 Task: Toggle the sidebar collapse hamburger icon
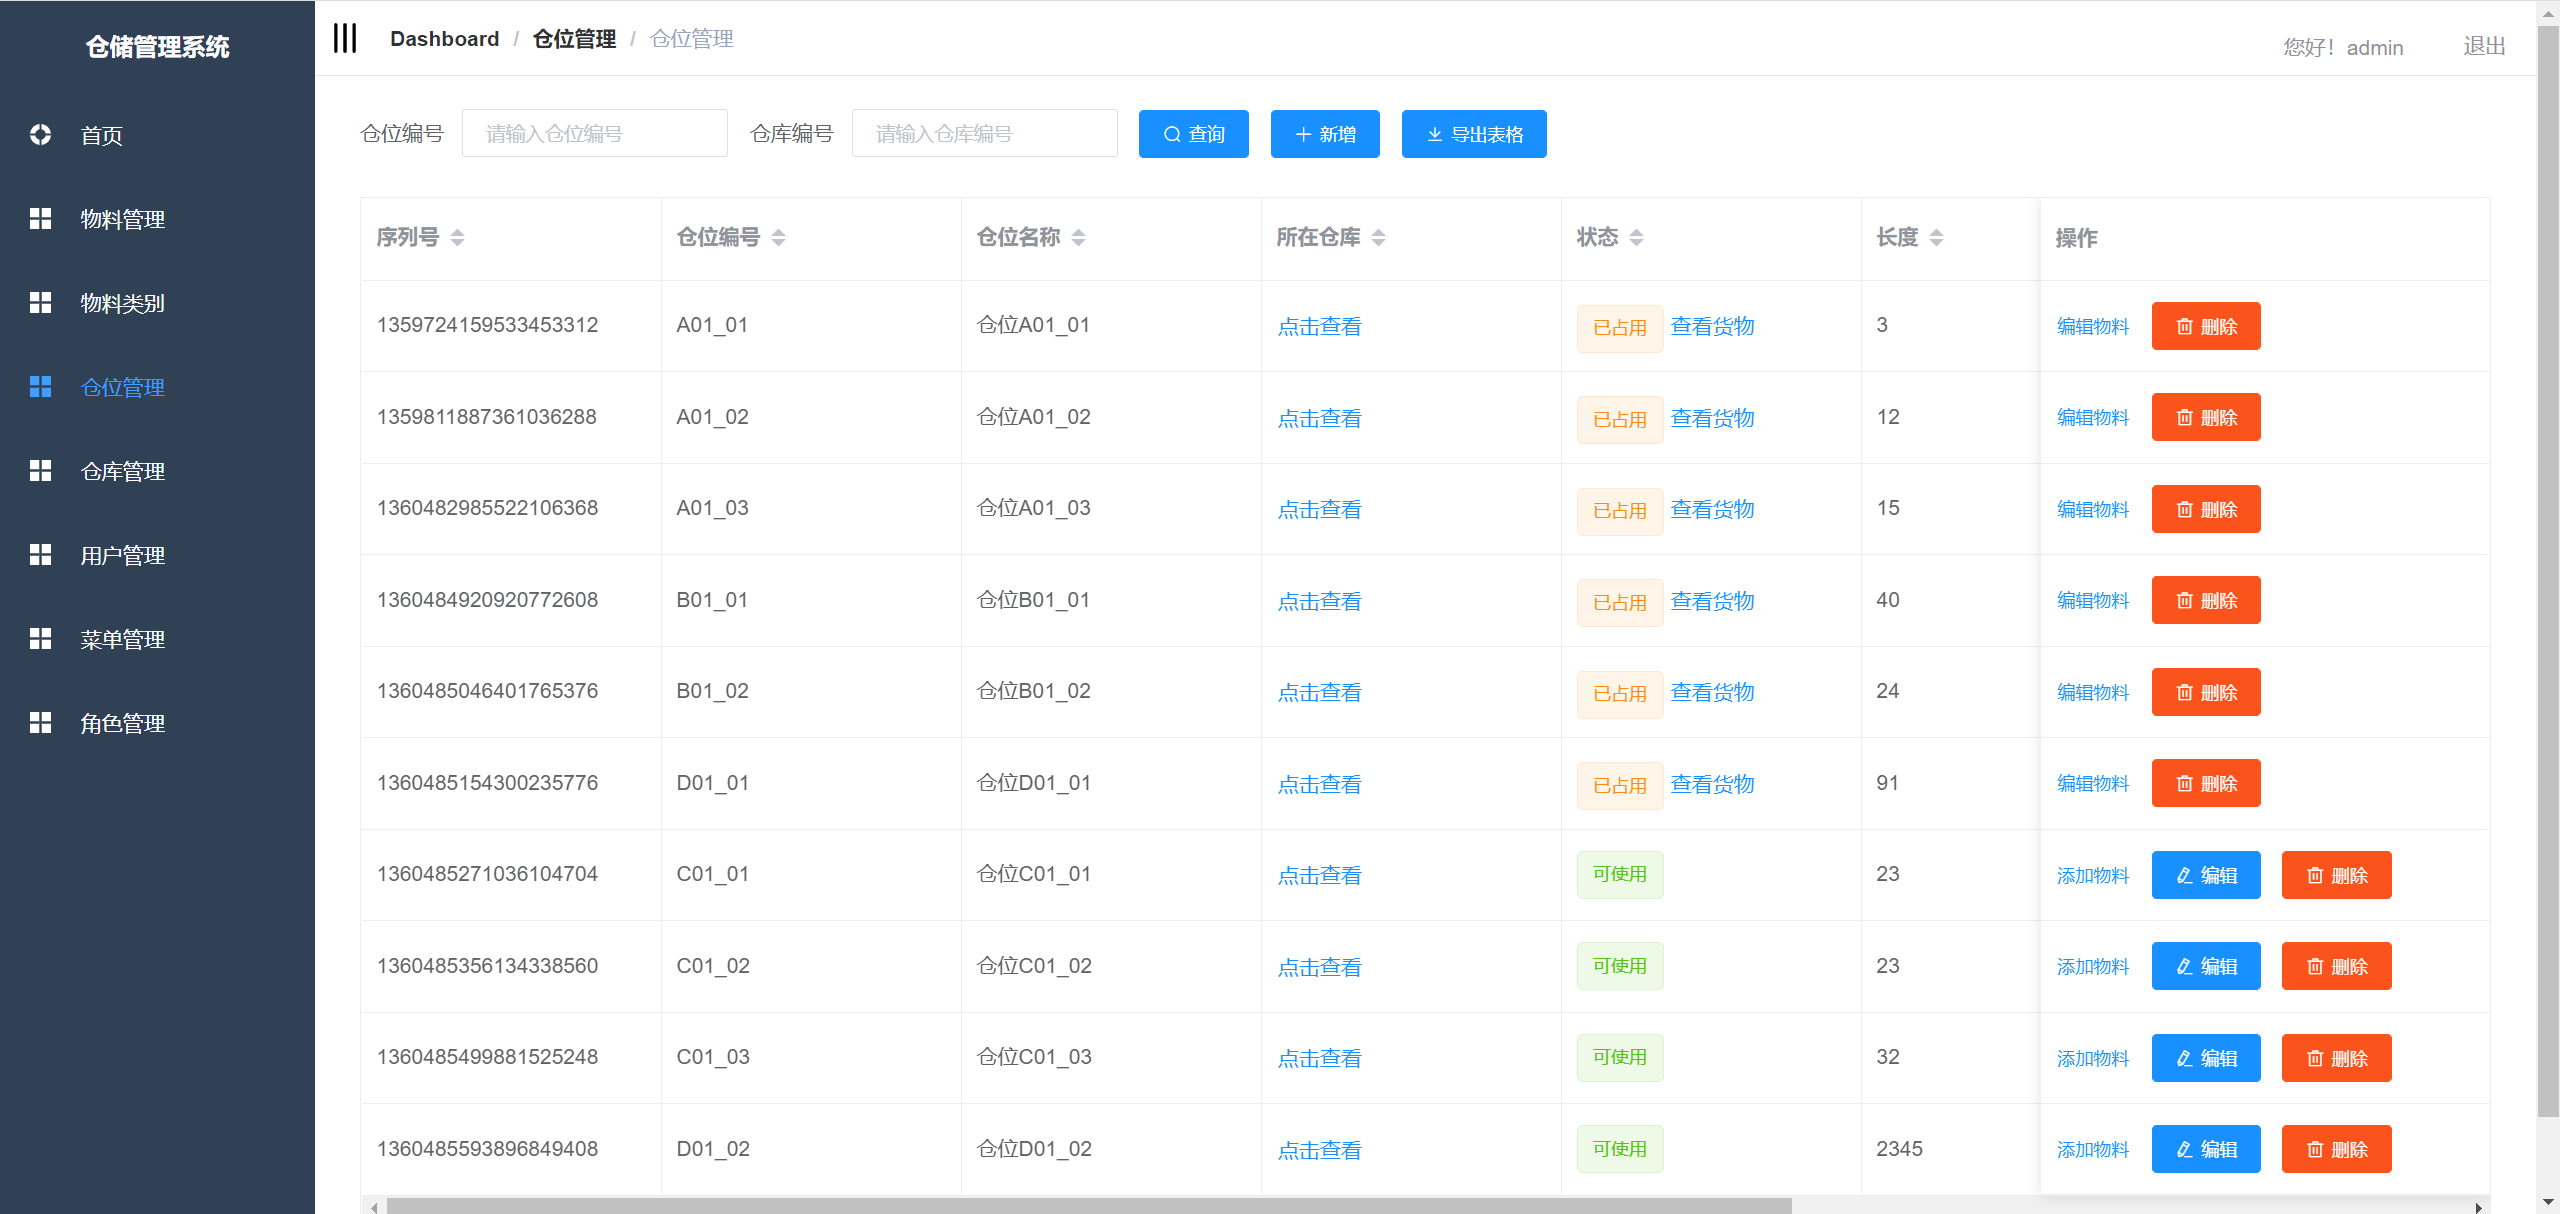tap(345, 38)
